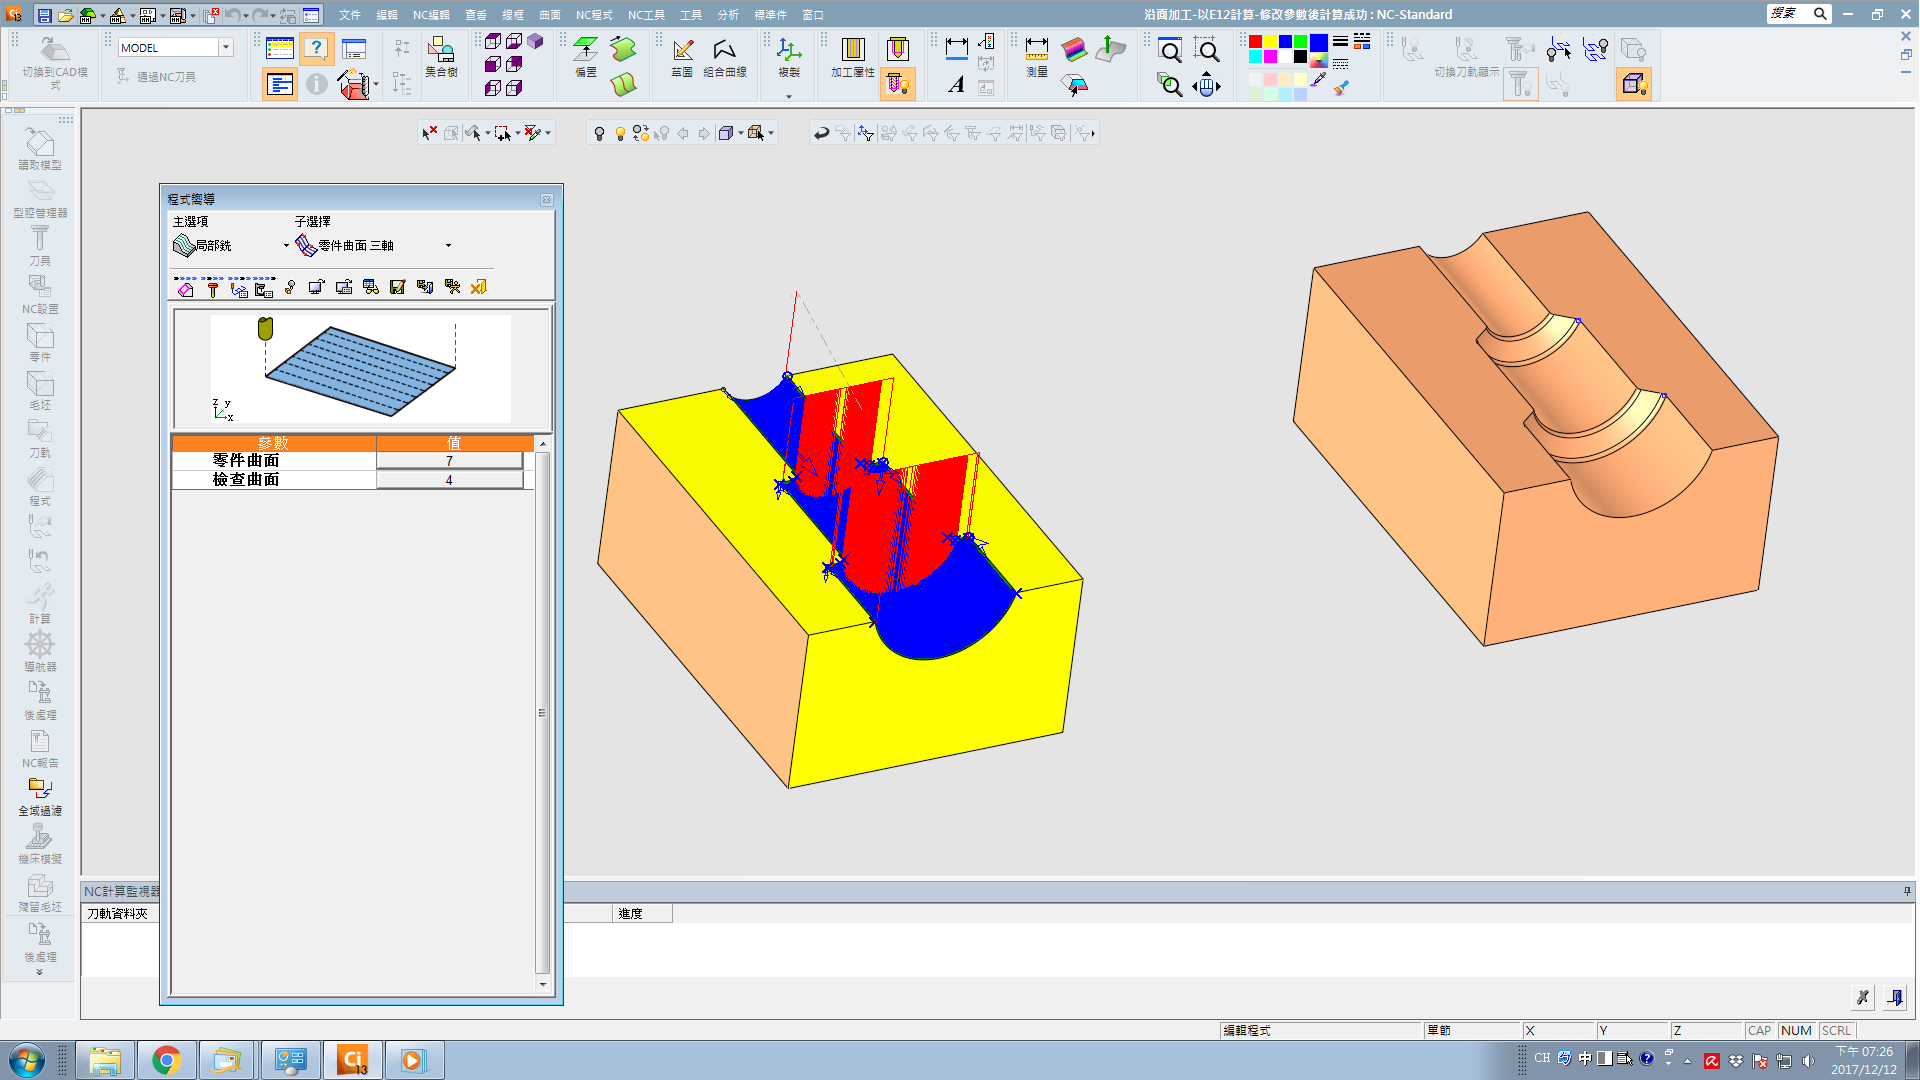This screenshot has height=1080, width=1920.
Task: Expand the 主選項 局部銑 dropdown
Action: coord(286,245)
